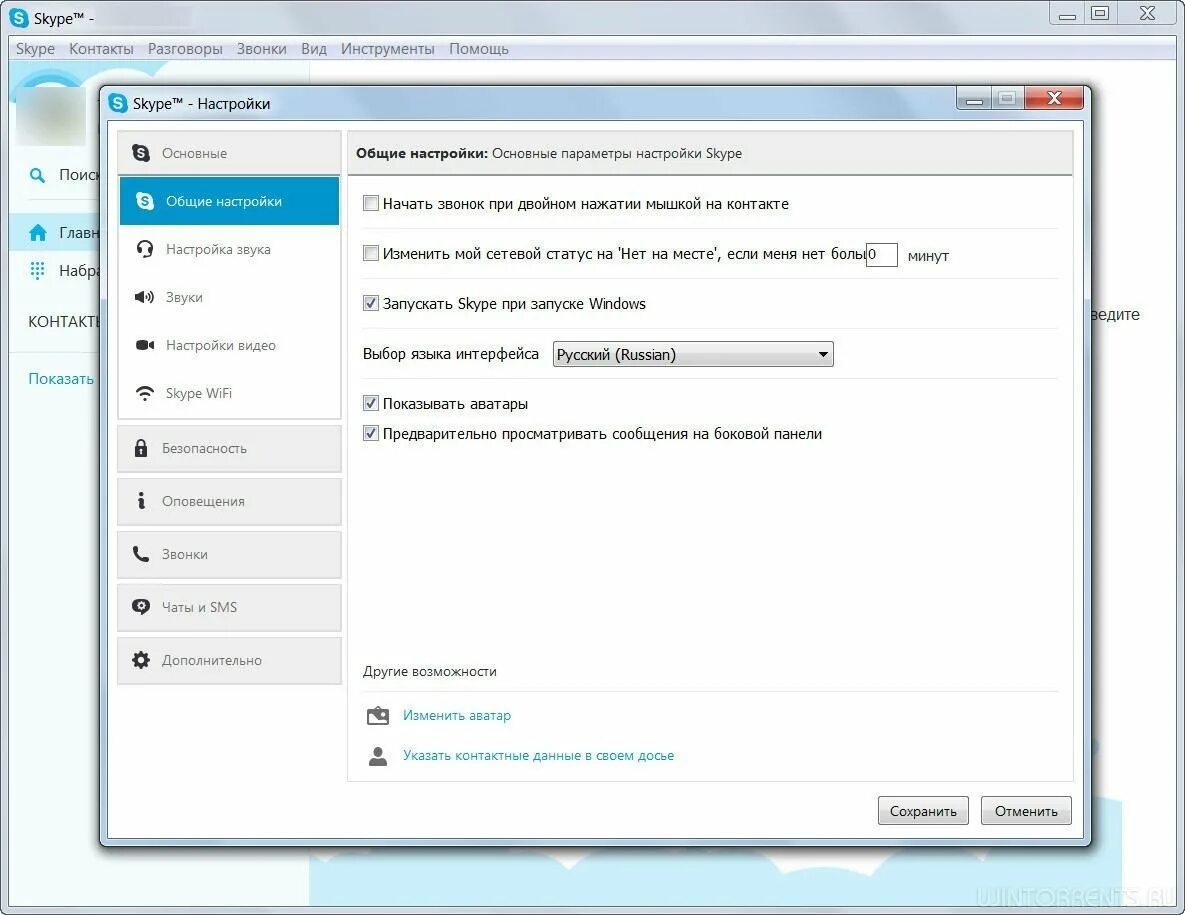The height and width of the screenshot is (915, 1185).
Task: Open the Инструменты menu
Action: pos(388,48)
